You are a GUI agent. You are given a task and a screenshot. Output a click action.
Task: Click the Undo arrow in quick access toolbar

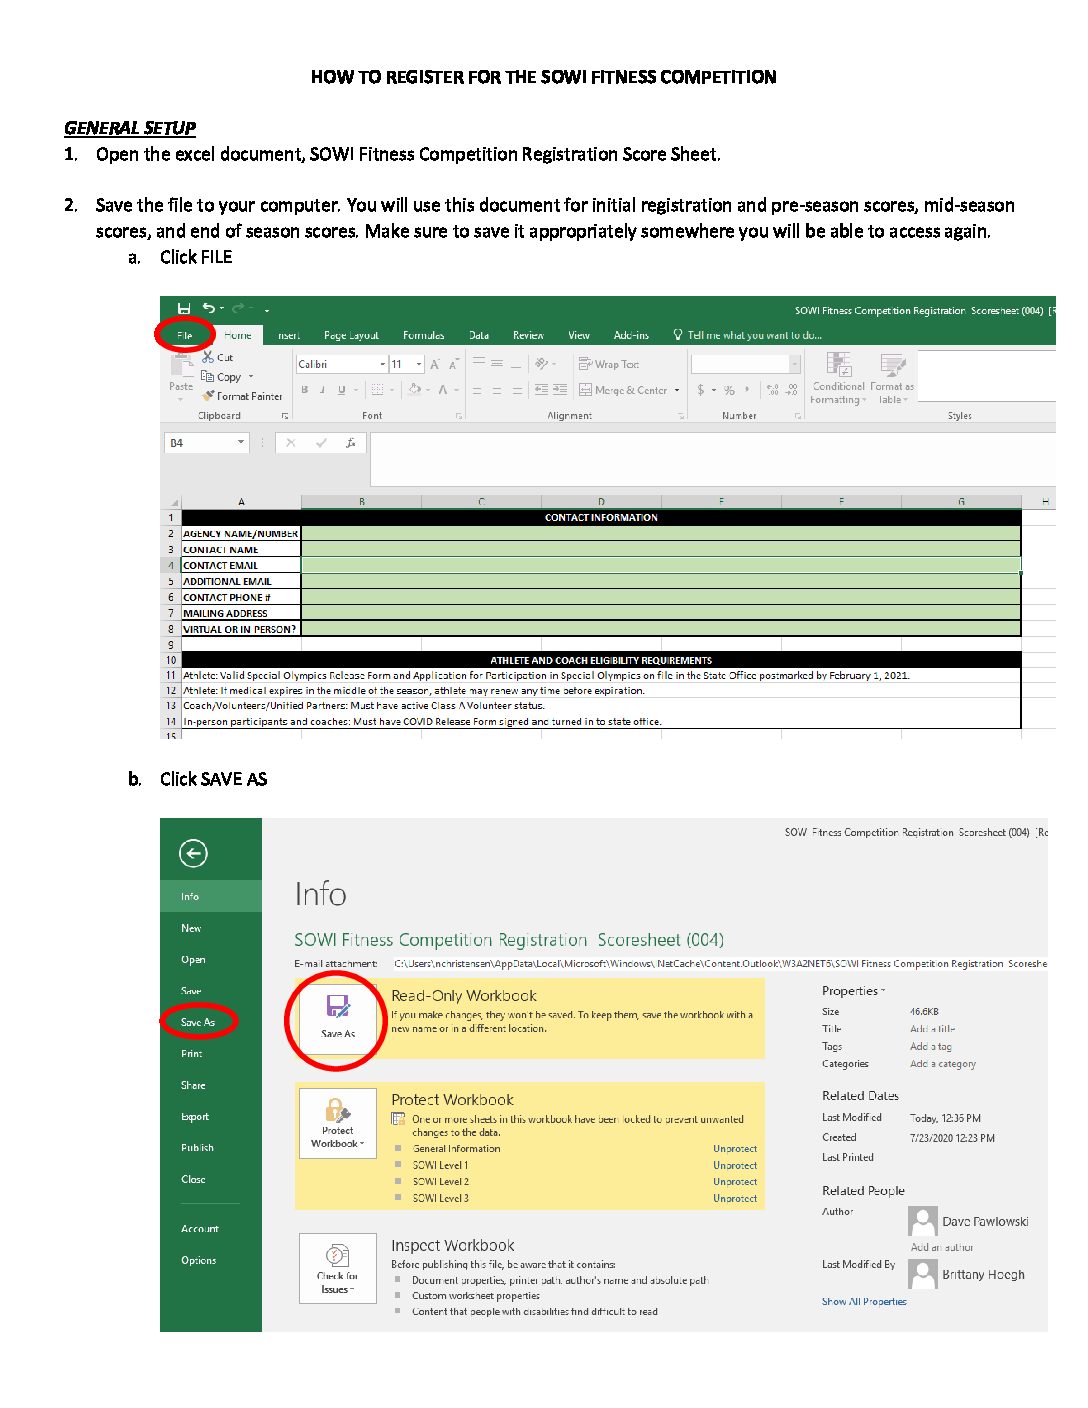tap(208, 308)
